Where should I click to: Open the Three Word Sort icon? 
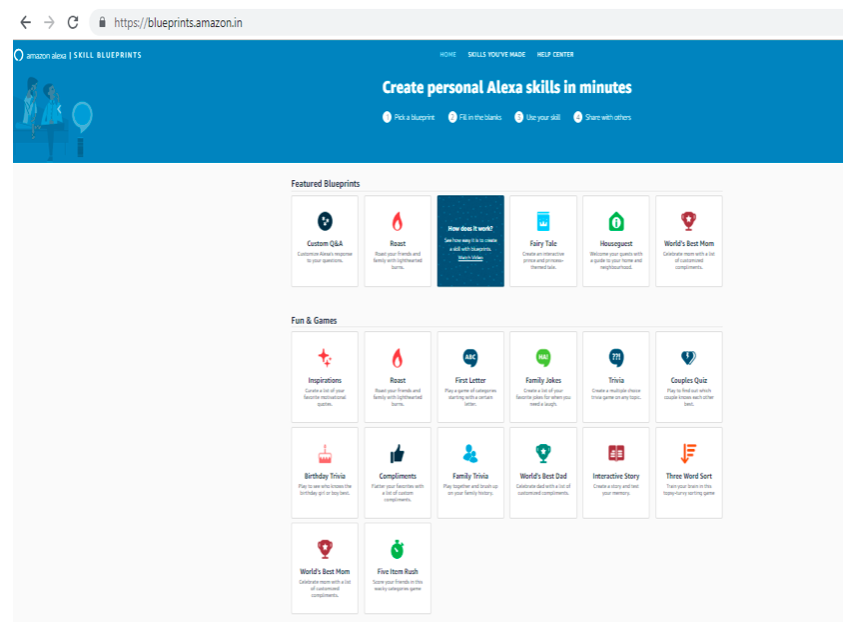click(689, 453)
